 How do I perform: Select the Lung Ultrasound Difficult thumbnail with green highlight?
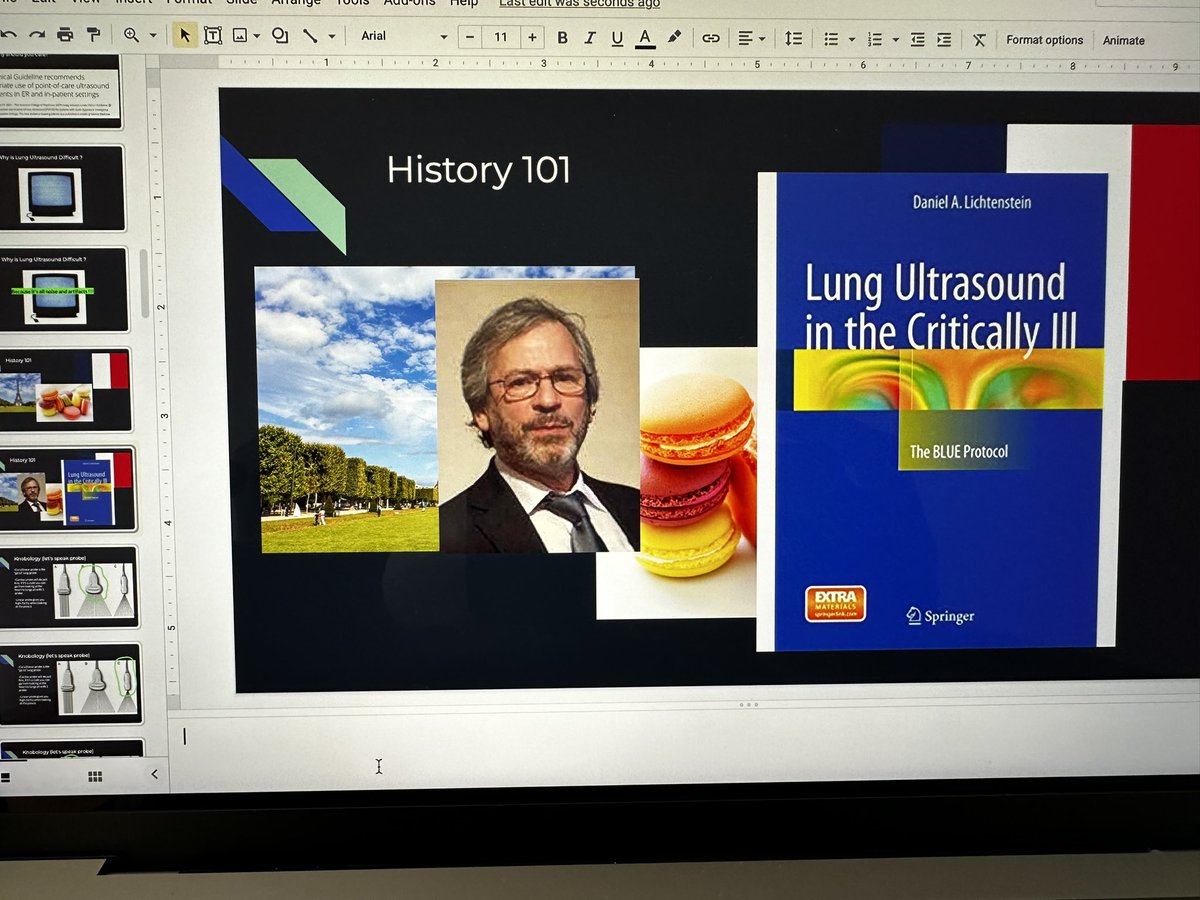[64, 290]
